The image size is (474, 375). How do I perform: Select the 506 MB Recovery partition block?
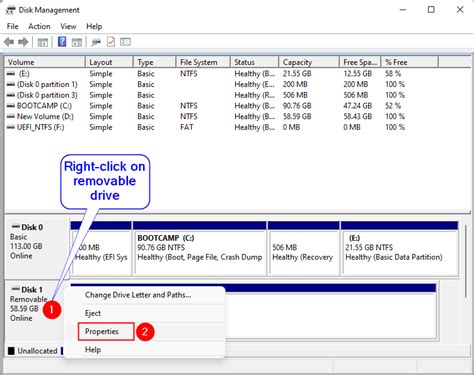click(304, 248)
